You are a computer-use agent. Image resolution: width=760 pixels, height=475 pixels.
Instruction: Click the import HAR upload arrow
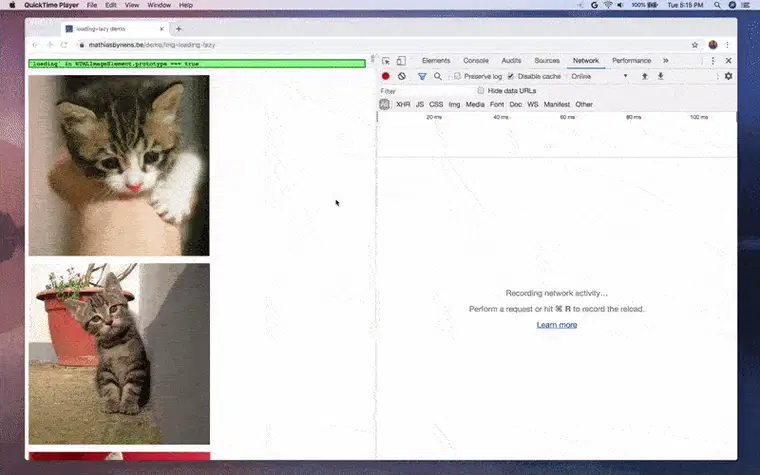645,76
